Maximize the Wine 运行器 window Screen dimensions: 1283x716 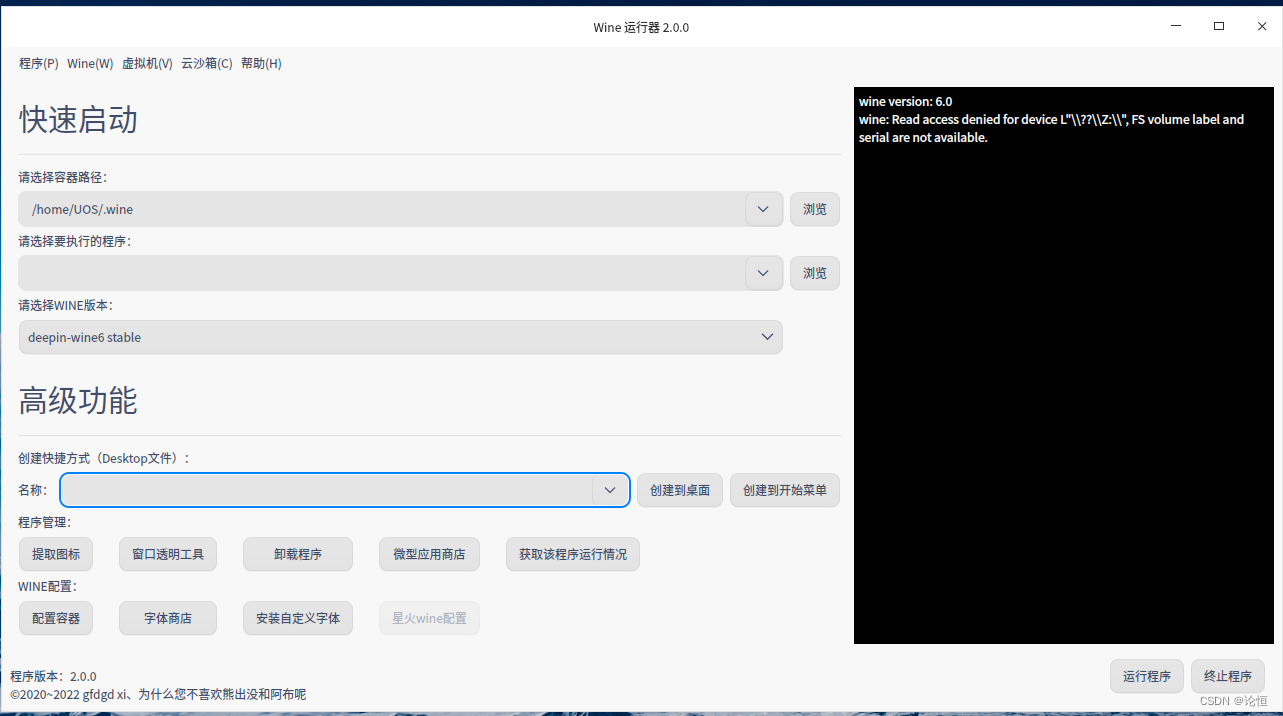pos(1219,27)
